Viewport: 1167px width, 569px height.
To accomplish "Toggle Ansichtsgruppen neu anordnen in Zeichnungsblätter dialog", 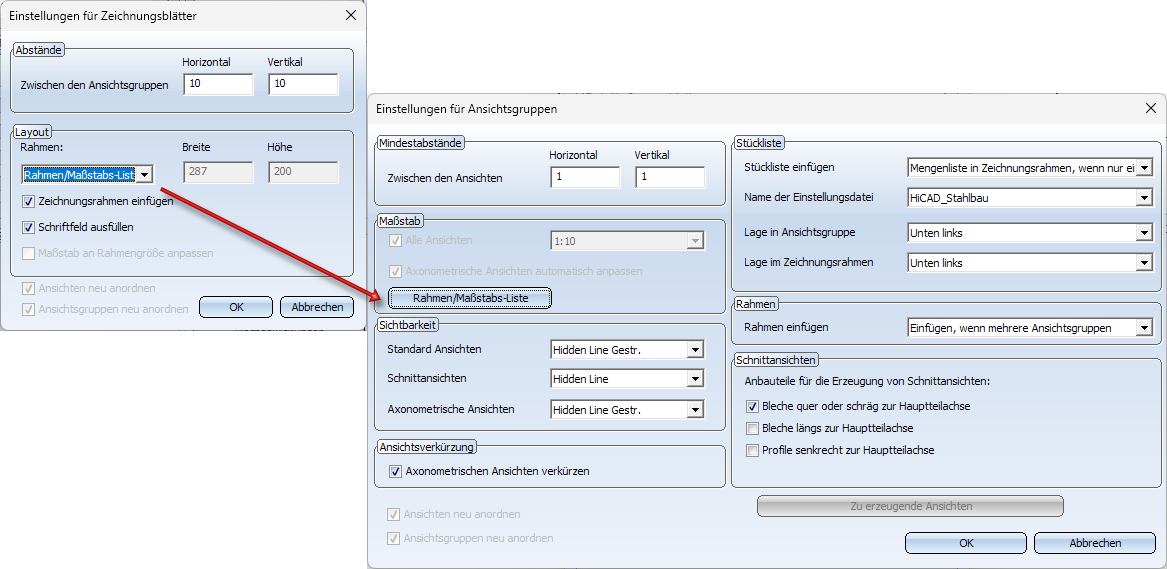I will (x=28, y=309).
